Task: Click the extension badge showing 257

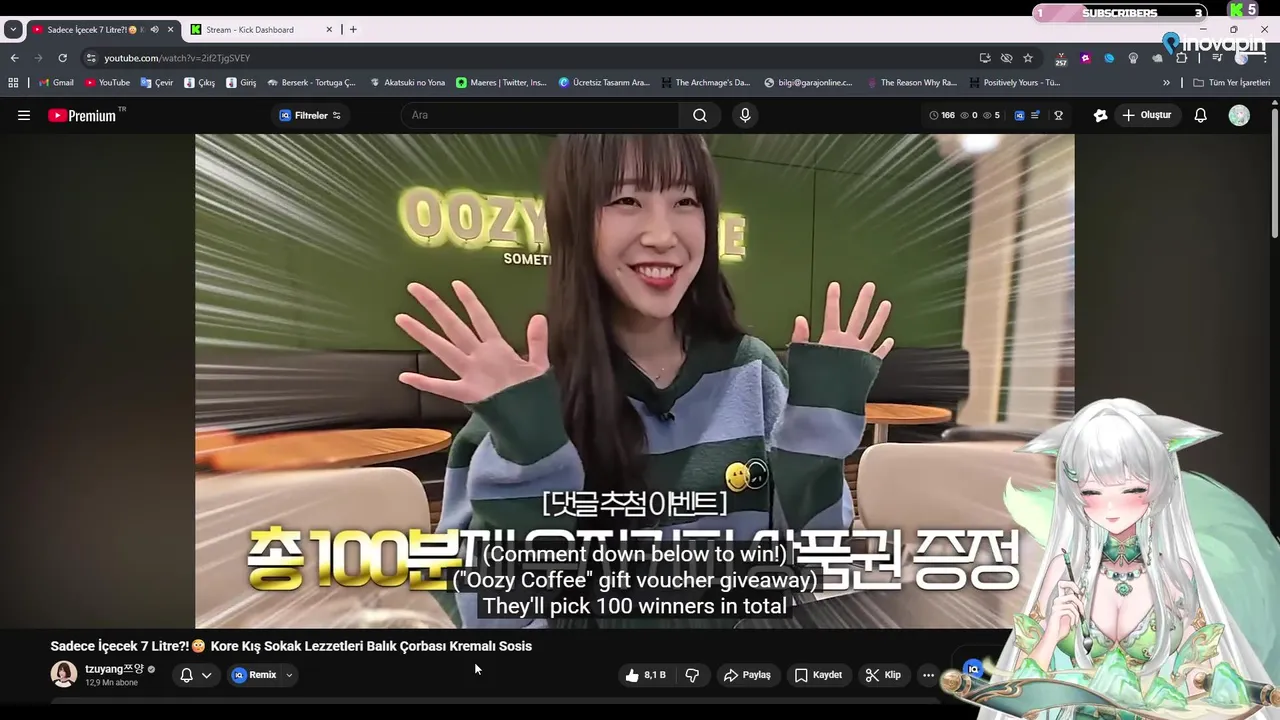Action: click(1061, 59)
